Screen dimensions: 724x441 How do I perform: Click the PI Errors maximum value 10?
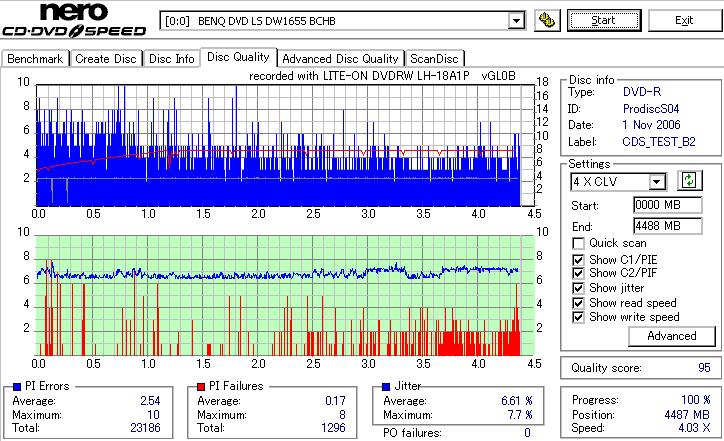(x=153, y=415)
